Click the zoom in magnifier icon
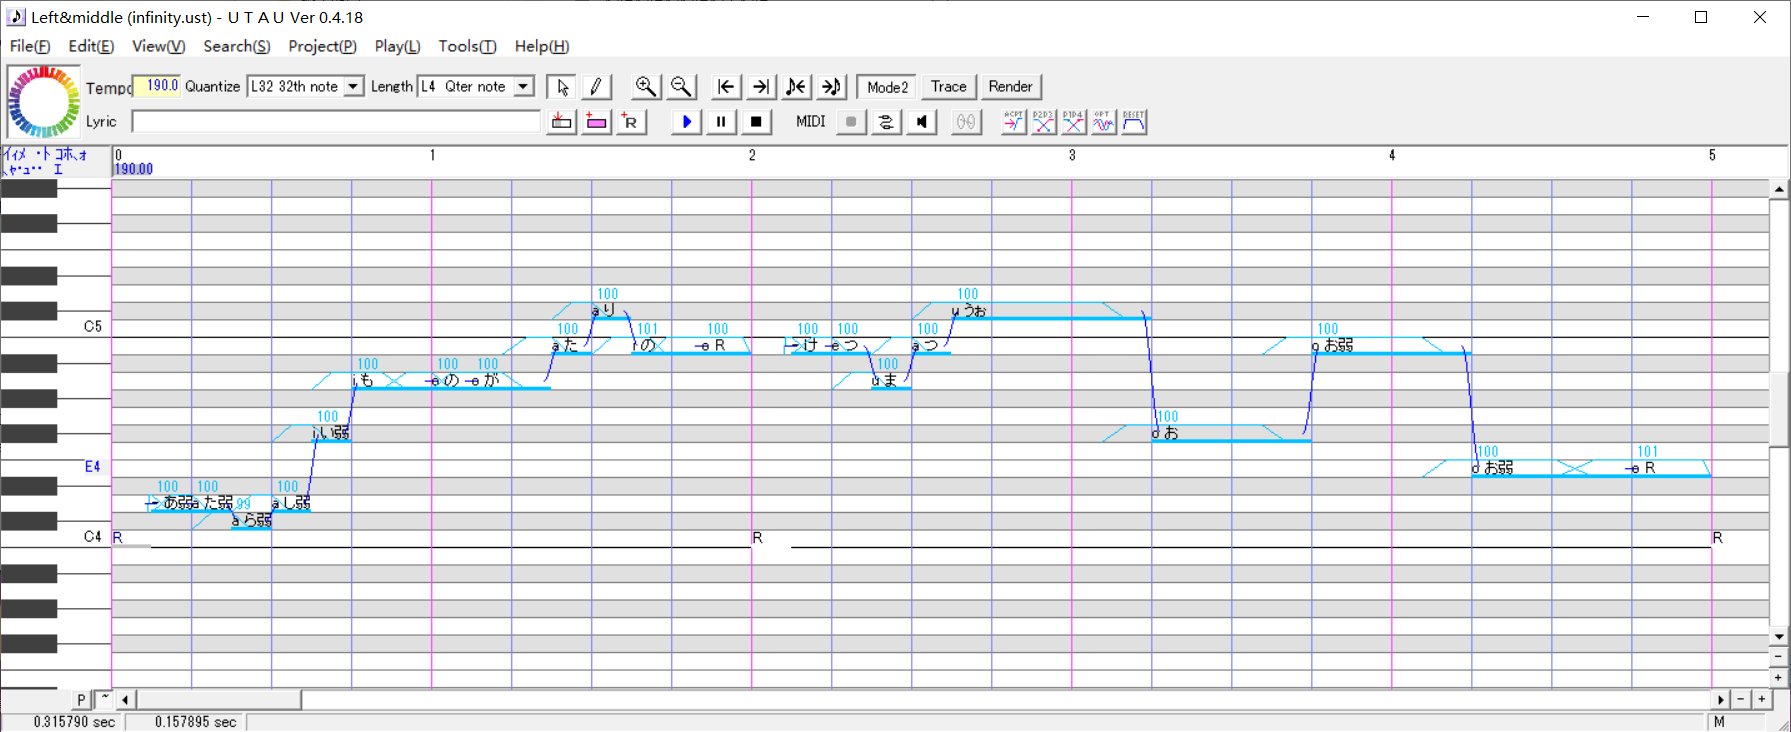The width and height of the screenshot is (1791, 732). coord(646,87)
